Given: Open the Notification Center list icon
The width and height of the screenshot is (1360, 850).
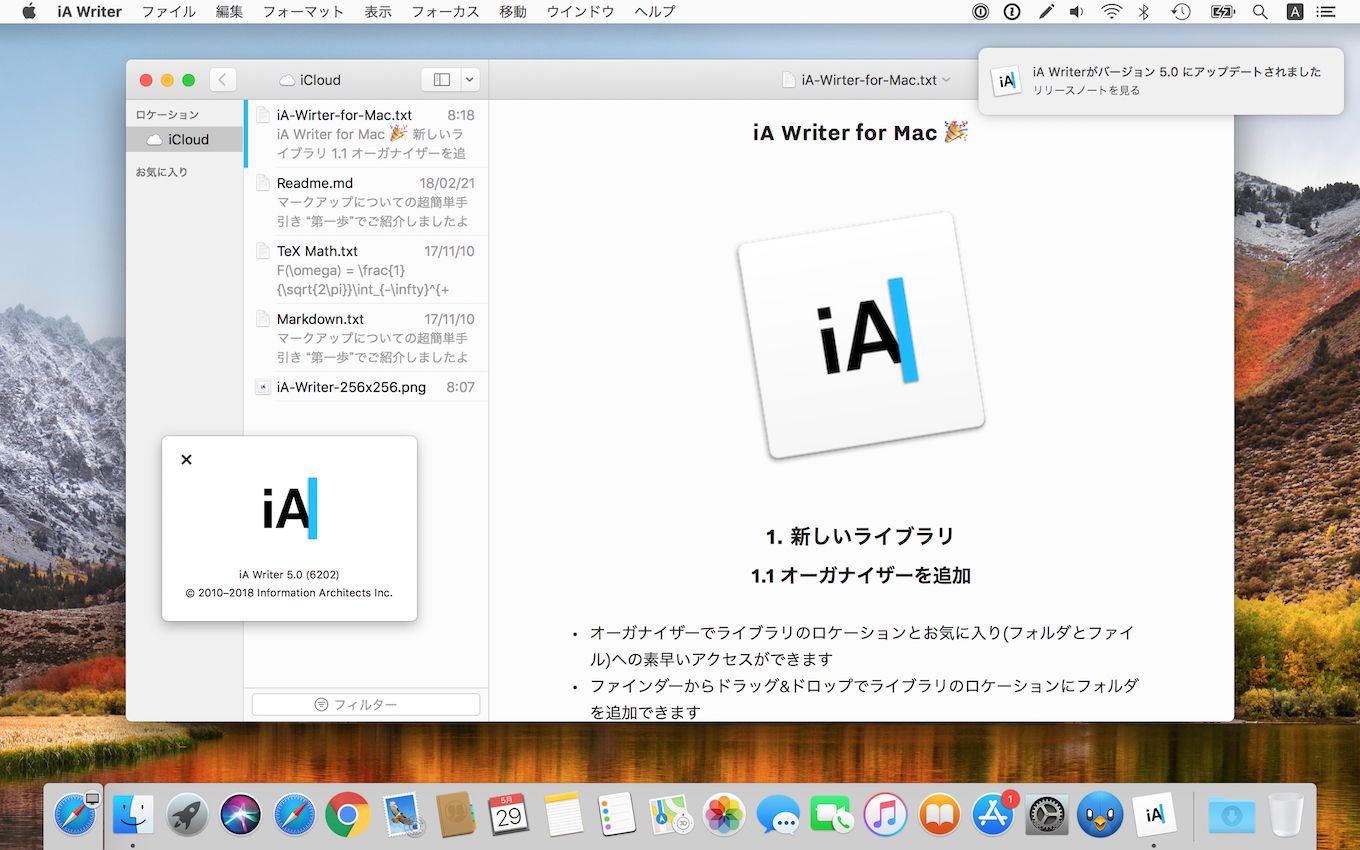Looking at the screenshot, I should [1327, 12].
